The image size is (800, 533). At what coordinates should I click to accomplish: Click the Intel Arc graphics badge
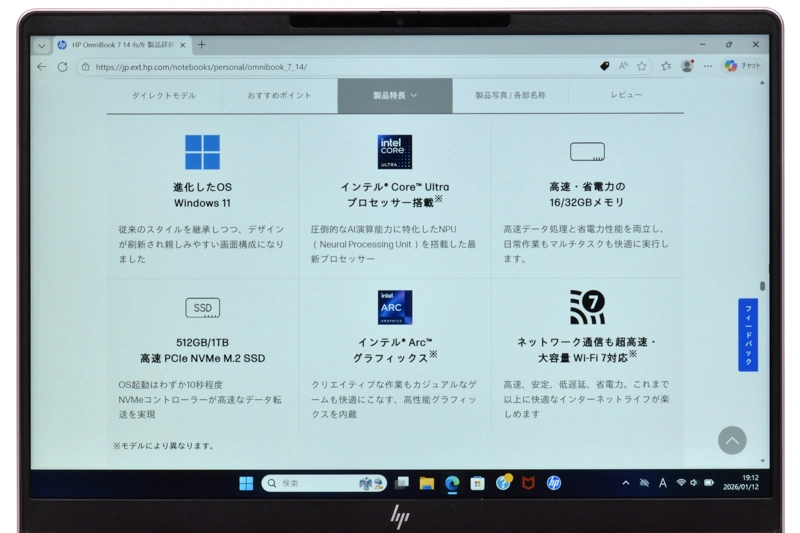click(x=395, y=308)
